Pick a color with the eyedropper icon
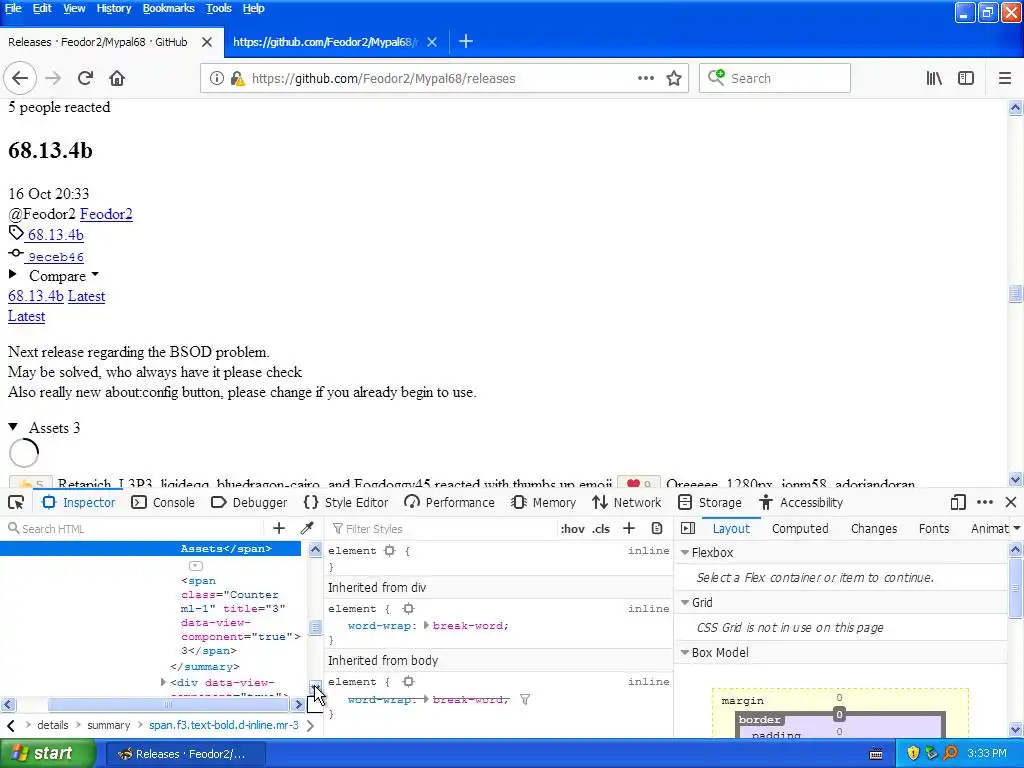 [307, 528]
